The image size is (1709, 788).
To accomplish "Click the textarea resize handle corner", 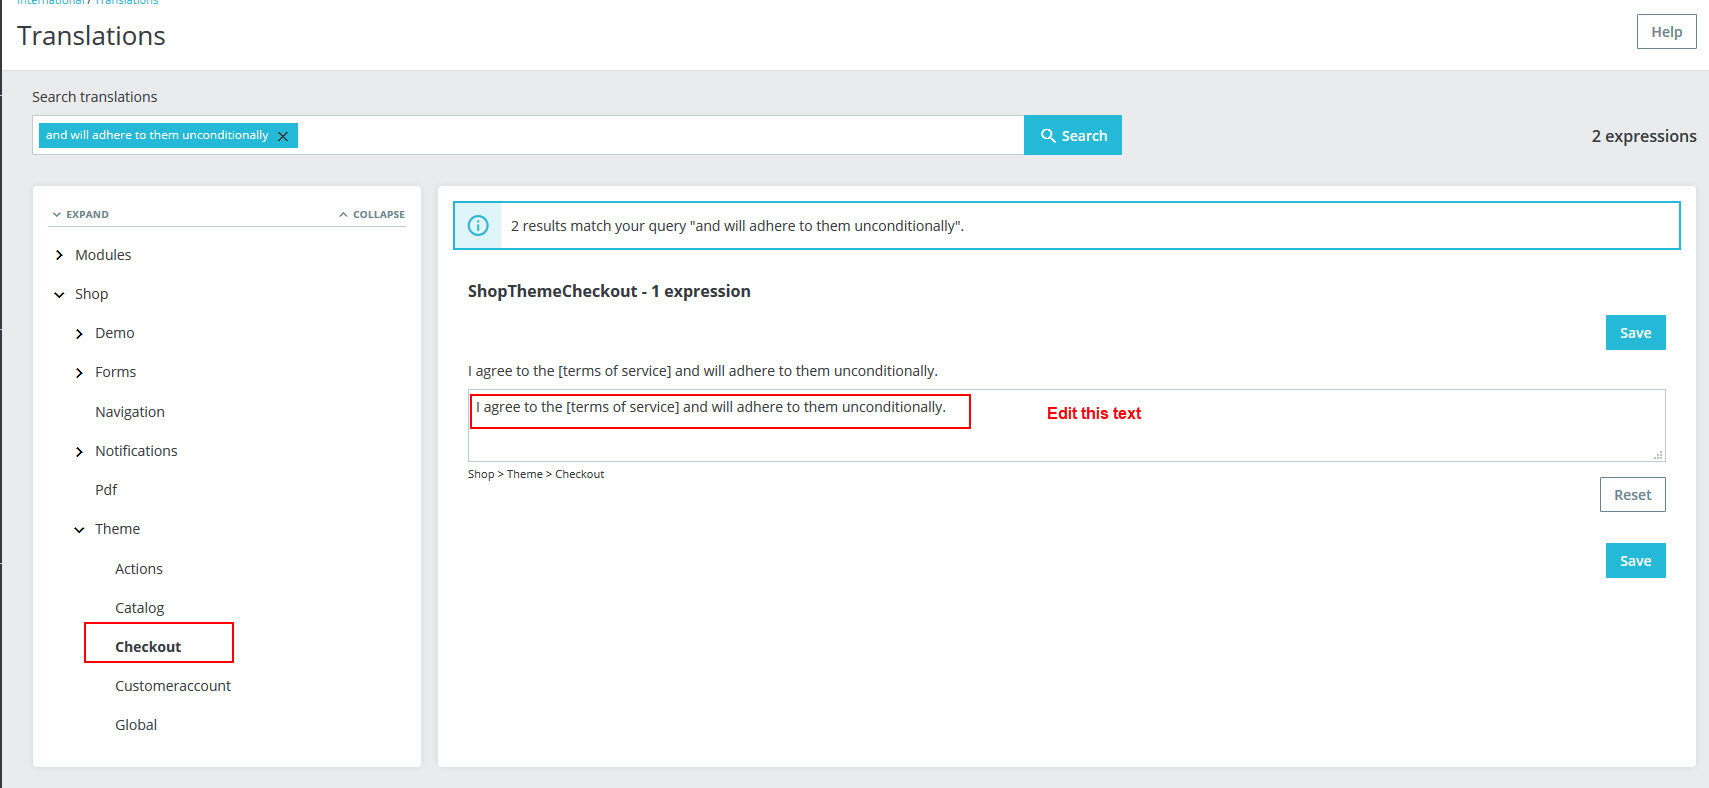I will (1657, 455).
